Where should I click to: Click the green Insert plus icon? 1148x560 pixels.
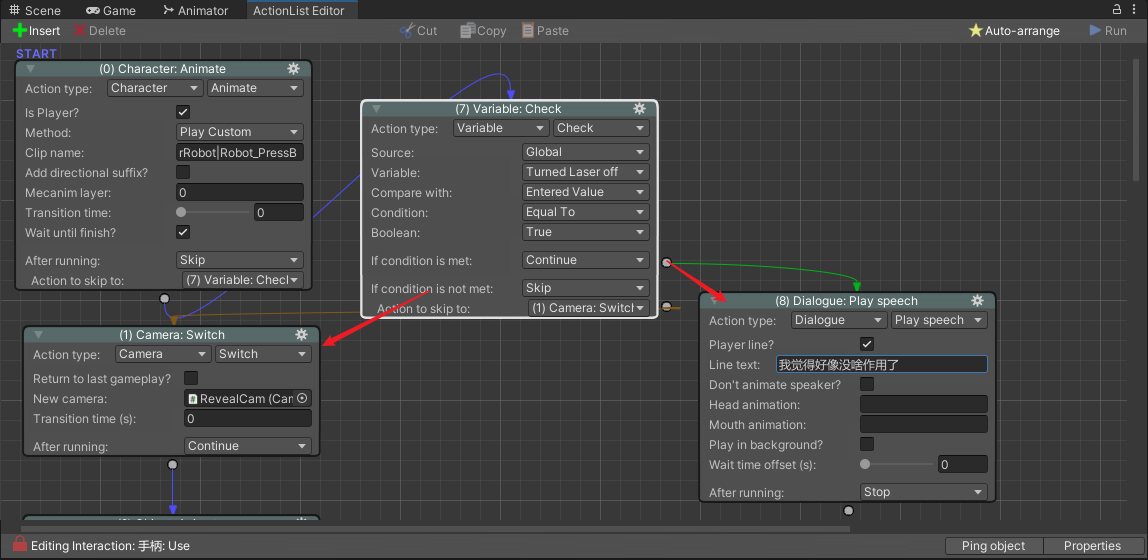point(19,31)
